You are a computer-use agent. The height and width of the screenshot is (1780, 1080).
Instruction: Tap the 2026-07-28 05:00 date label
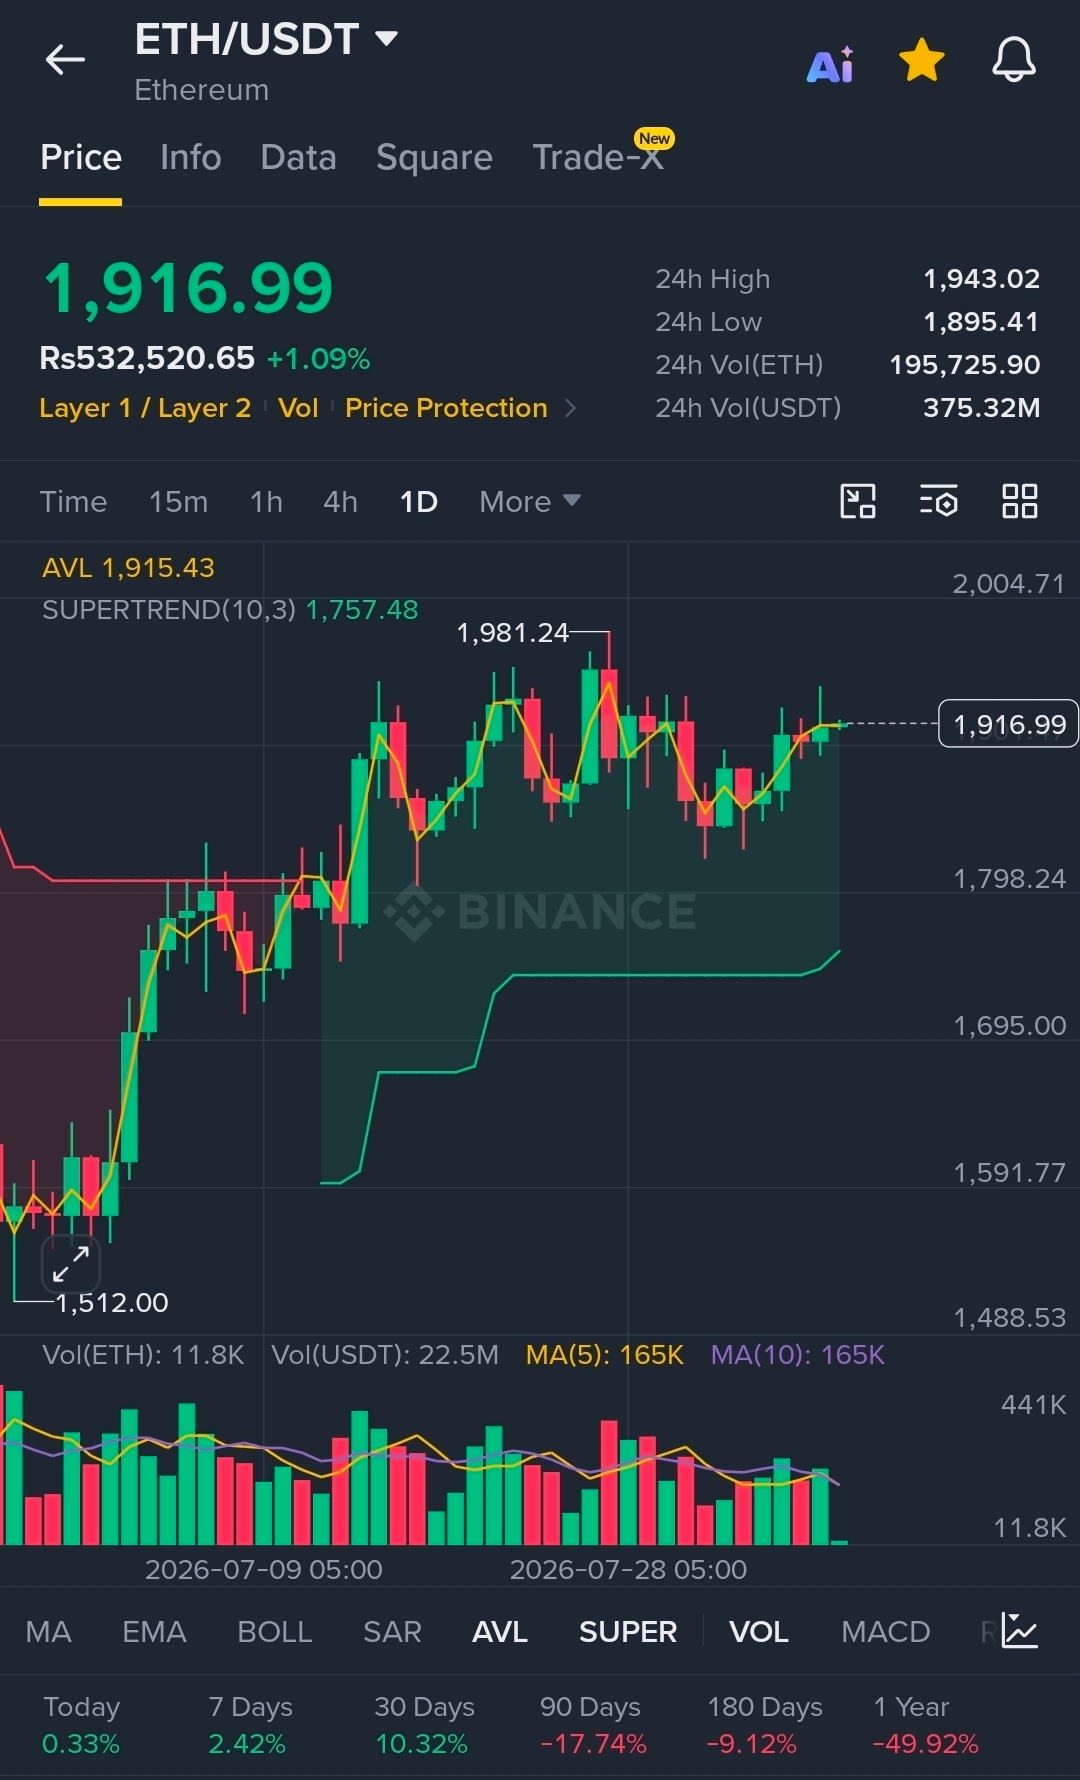(x=628, y=1569)
